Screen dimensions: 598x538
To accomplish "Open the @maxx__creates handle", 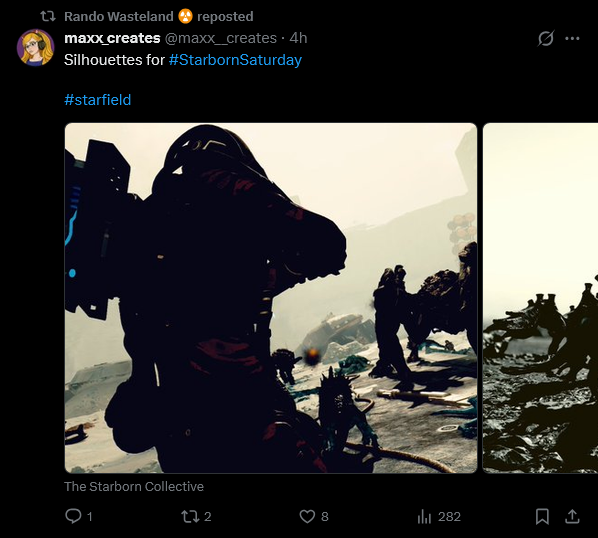I will point(221,38).
